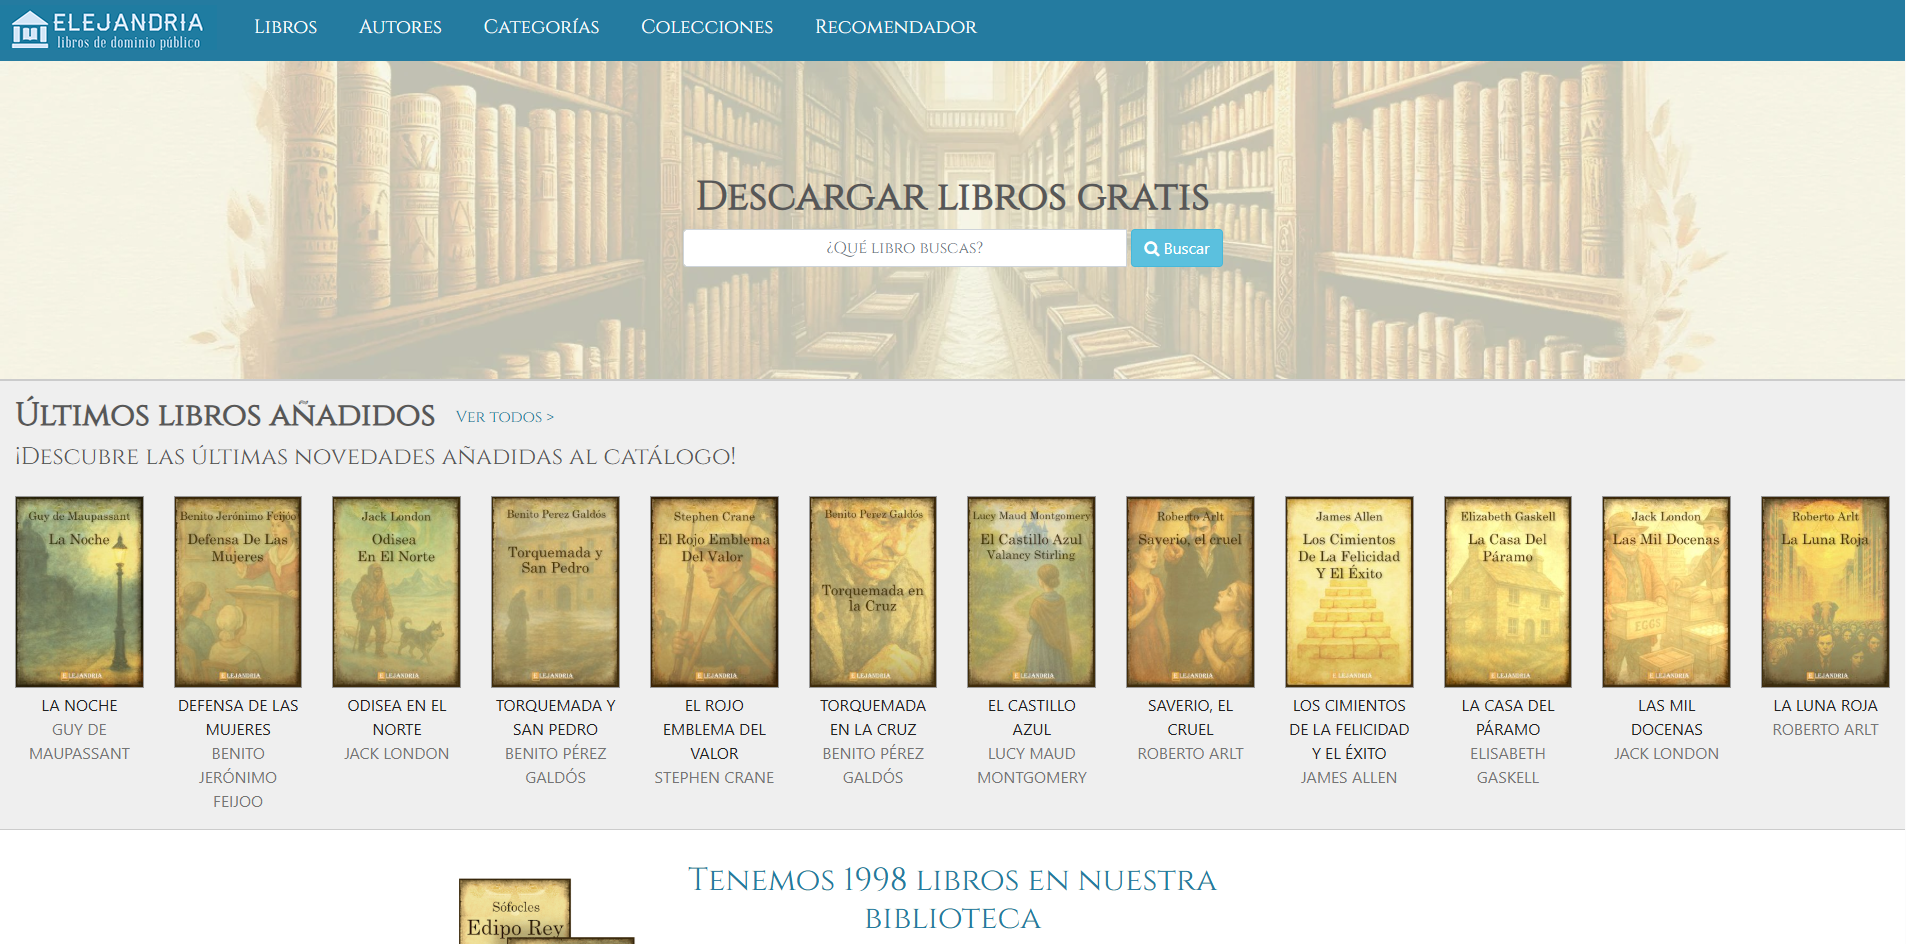Open Saverio, el cruel cover
This screenshot has width=1906, height=944.
point(1190,592)
